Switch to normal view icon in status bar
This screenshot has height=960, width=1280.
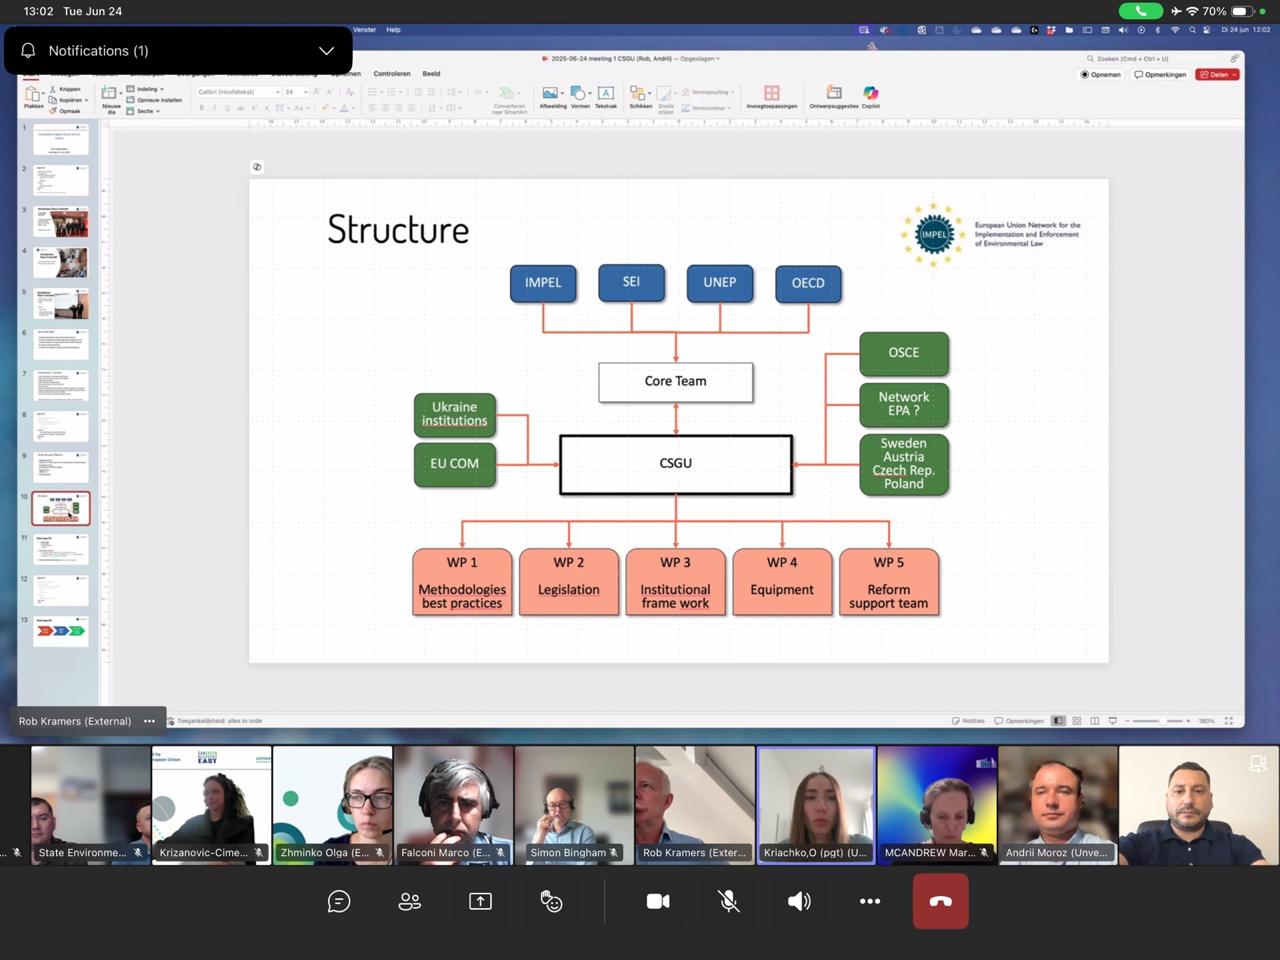tap(1058, 721)
